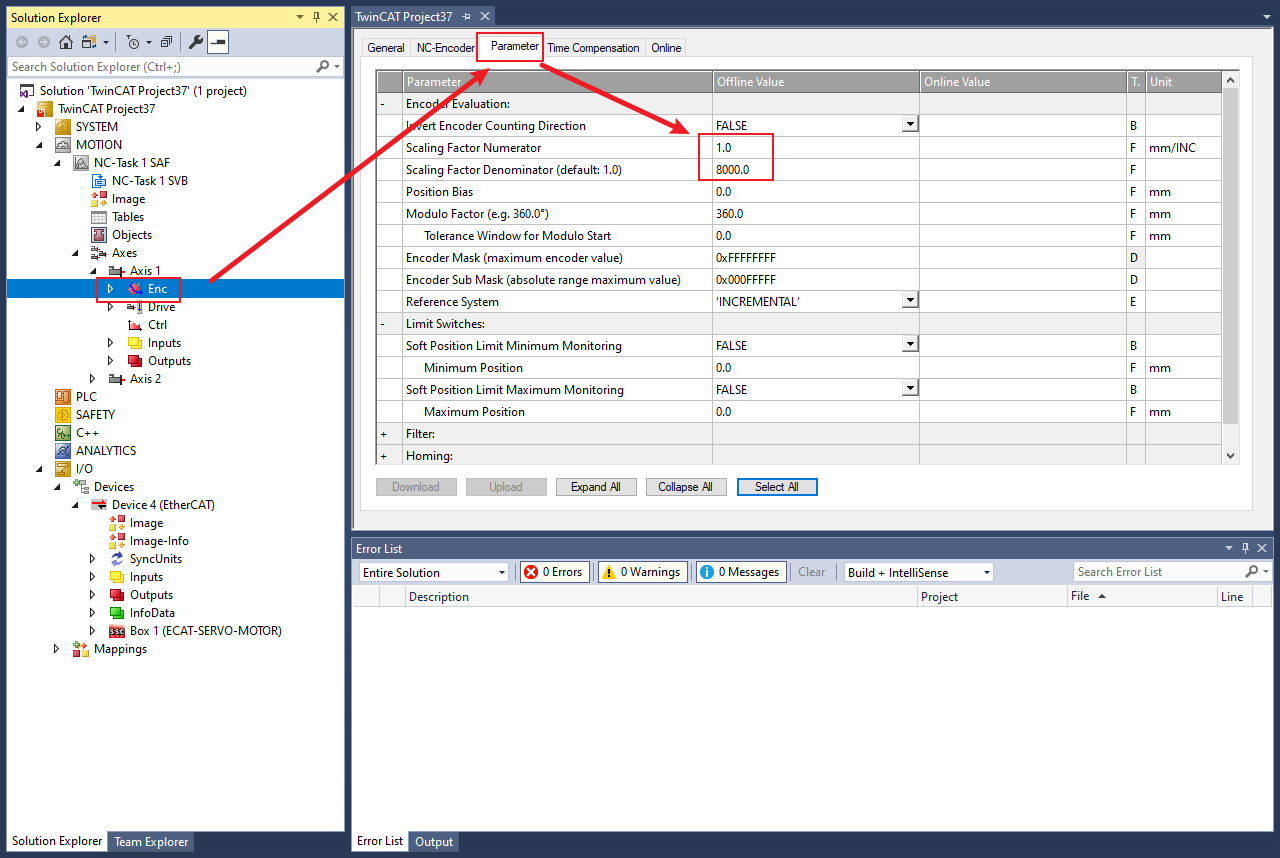
Task: Collapse the Encoder Evaluation group
Action: (383, 104)
